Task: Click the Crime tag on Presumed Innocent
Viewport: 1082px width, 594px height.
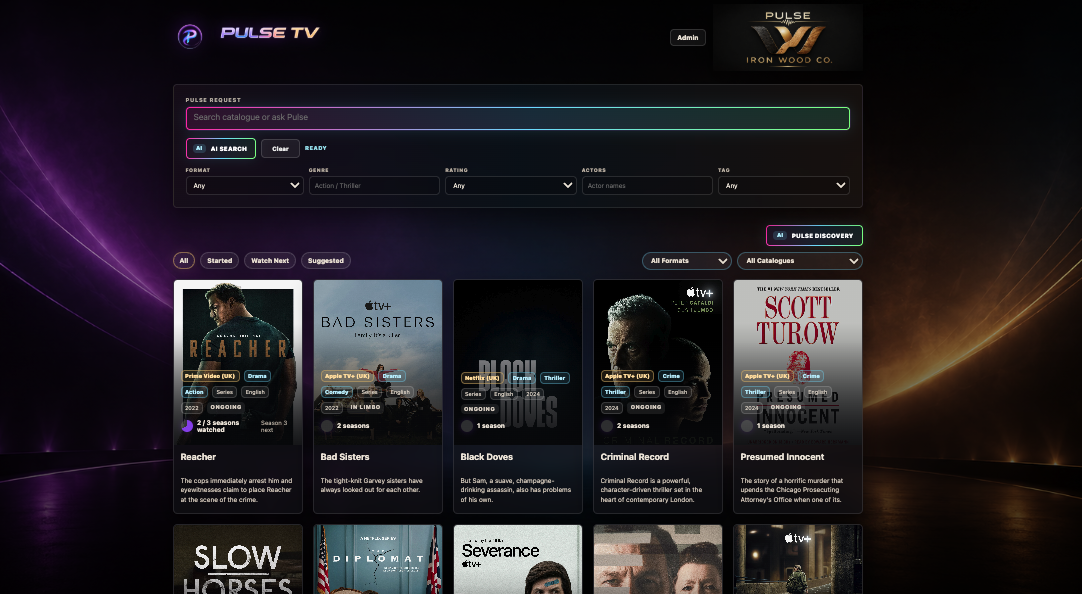Action: coord(811,376)
